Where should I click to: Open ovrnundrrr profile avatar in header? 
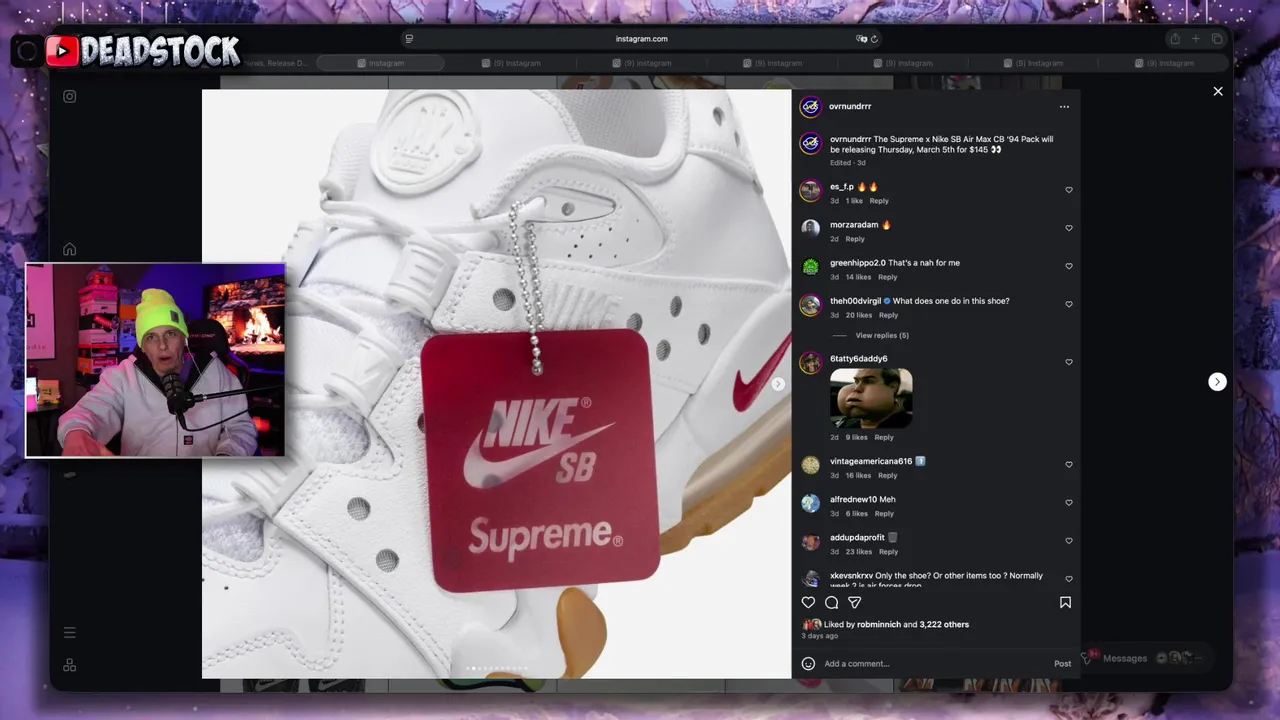810,106
